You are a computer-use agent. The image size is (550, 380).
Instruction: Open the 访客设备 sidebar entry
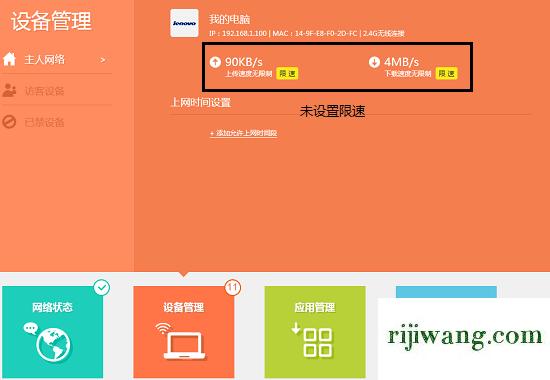(x=56, y=91)
